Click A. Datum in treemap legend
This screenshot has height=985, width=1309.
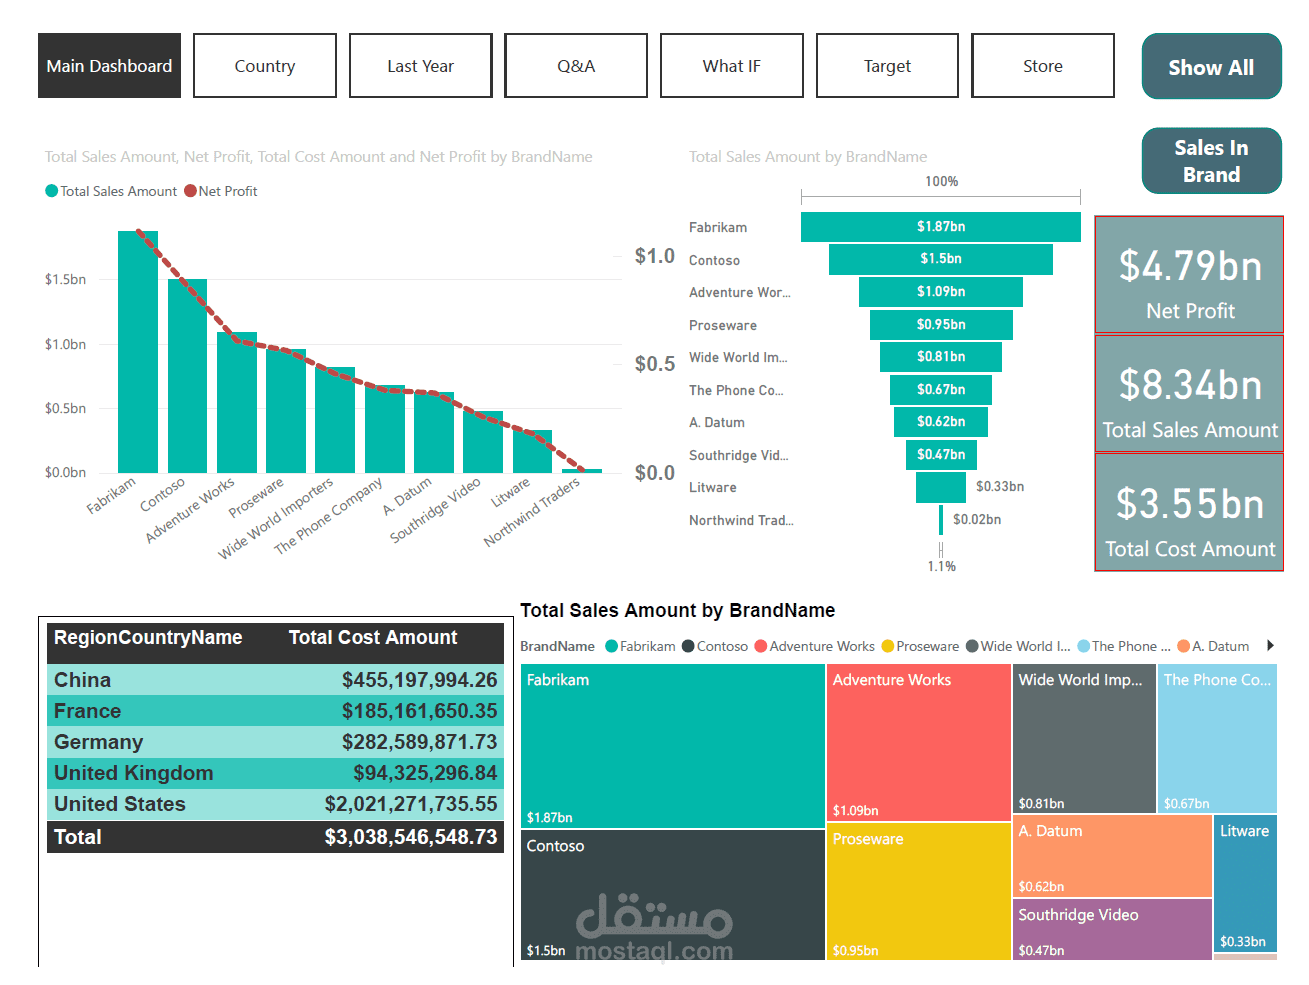click(x=1214, y=646)
